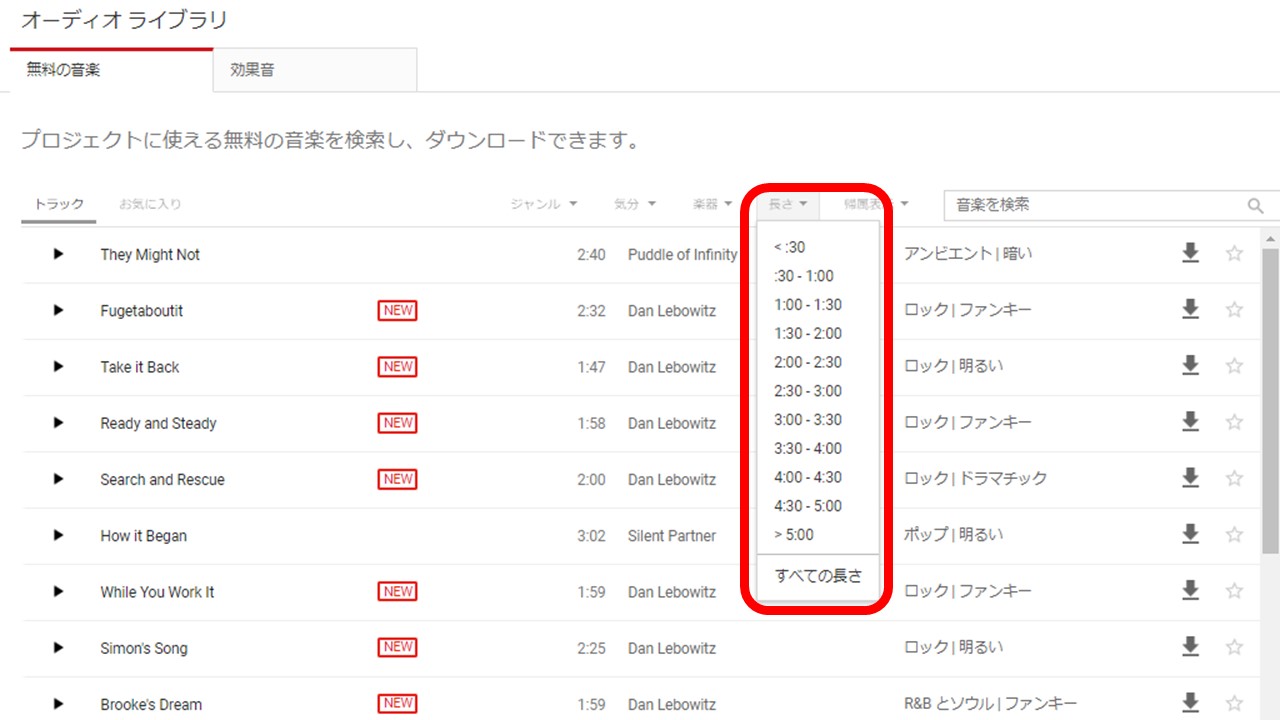
Task: Favorite Simon's Song with the star
Action: point(1234,648)
